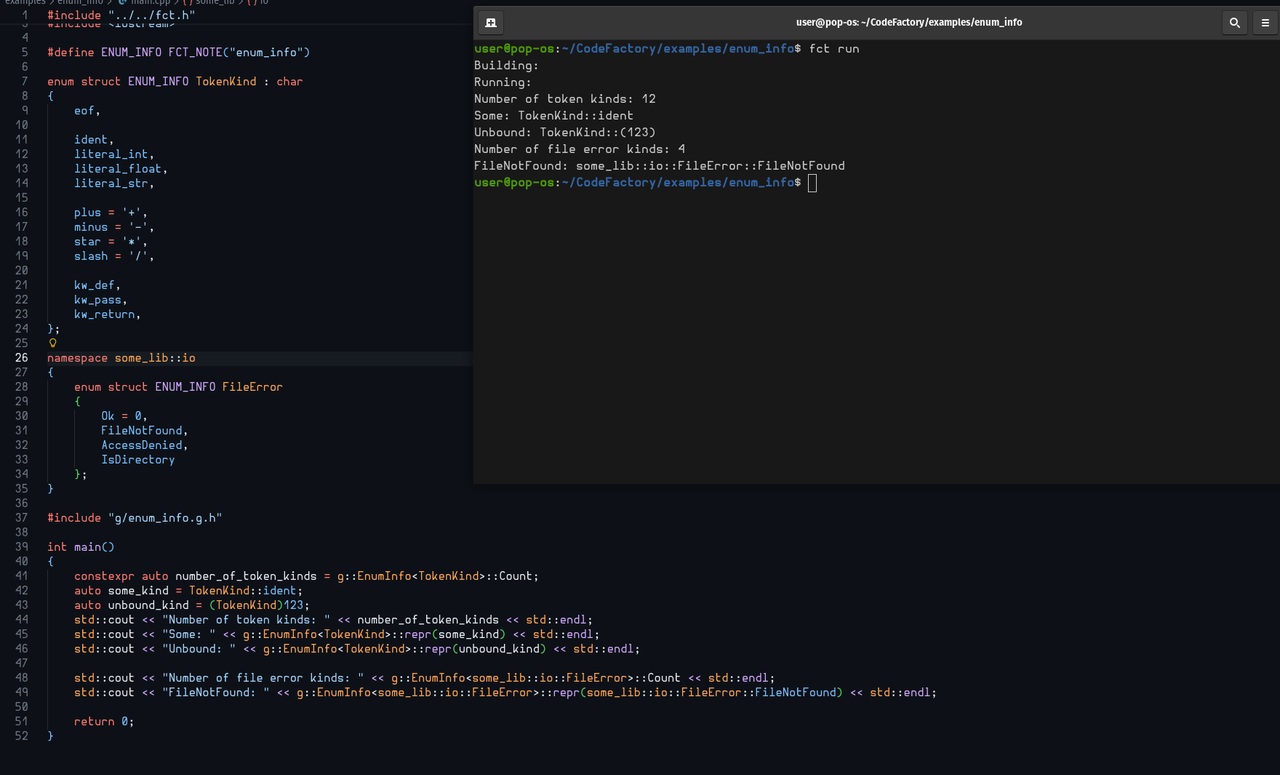Click the 'kw_pass,' enumerator

coord(101,300)
